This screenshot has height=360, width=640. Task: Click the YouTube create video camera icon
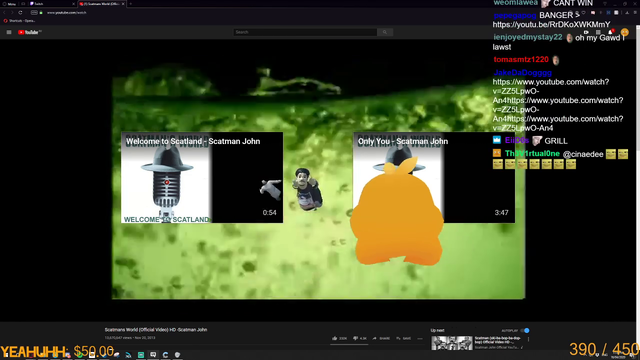point(586,32)
